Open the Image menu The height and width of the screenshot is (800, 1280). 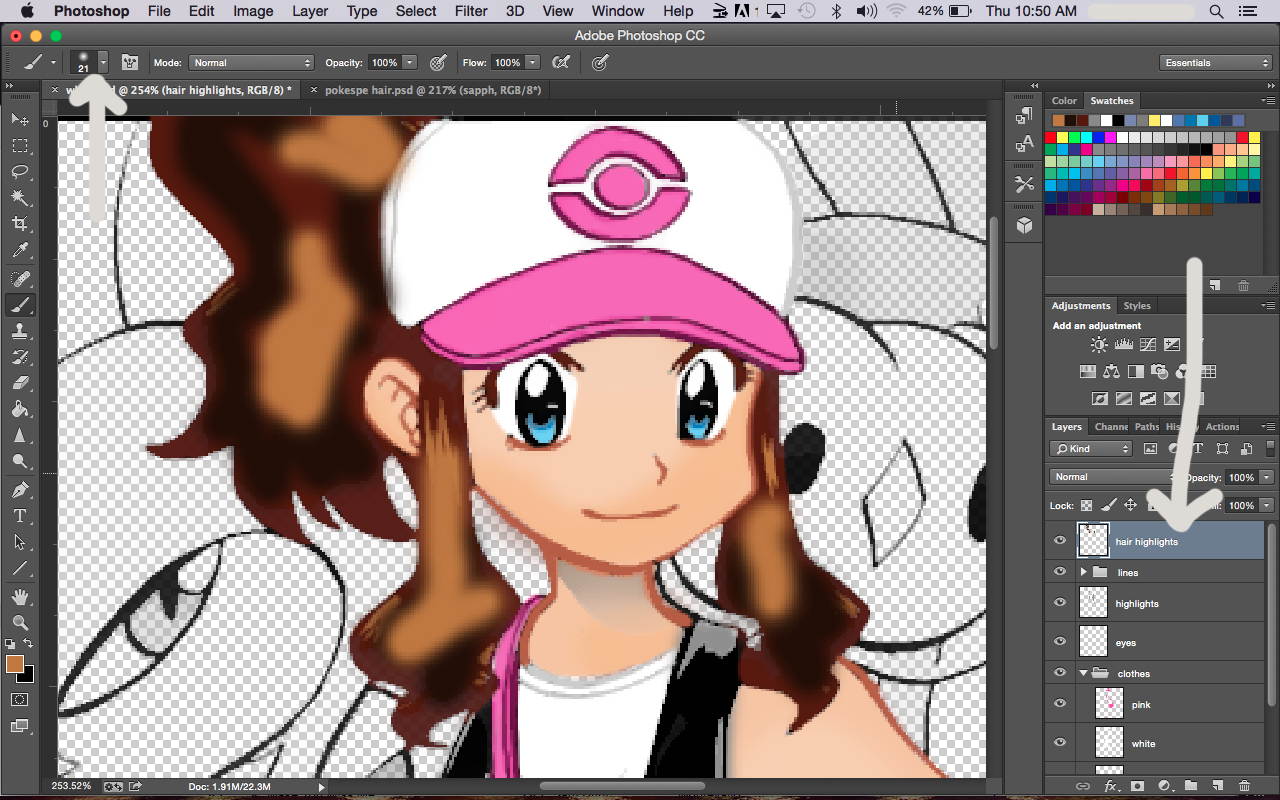click(253, 11)
